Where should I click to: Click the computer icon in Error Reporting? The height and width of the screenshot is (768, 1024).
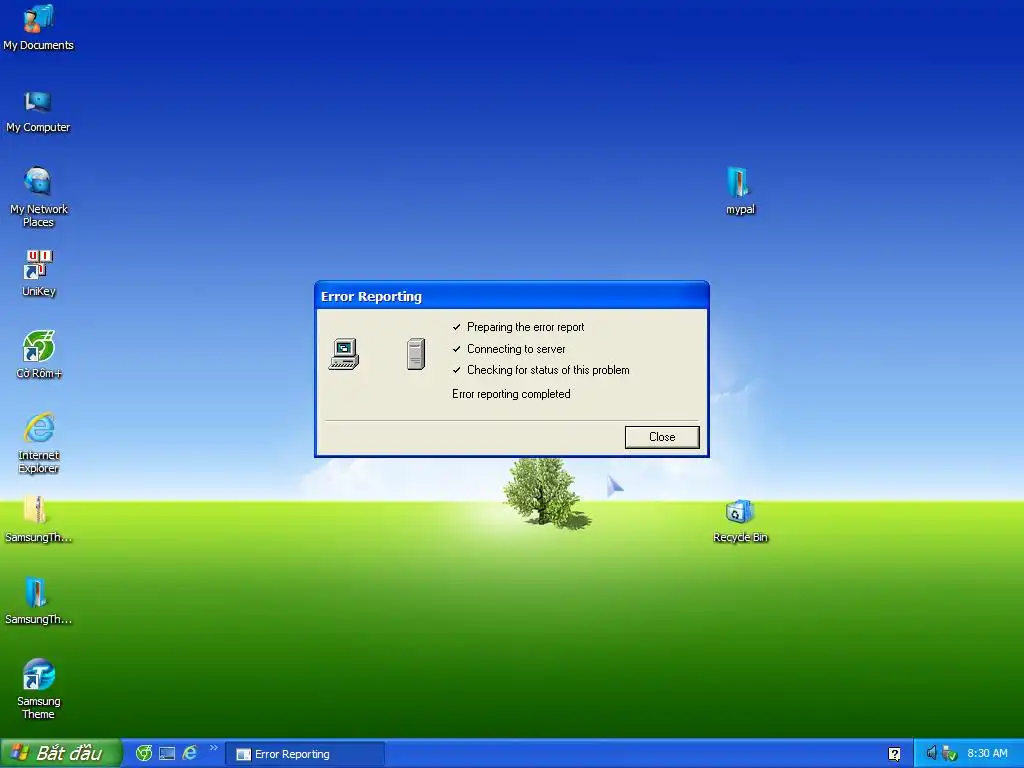tap(344, 354)
